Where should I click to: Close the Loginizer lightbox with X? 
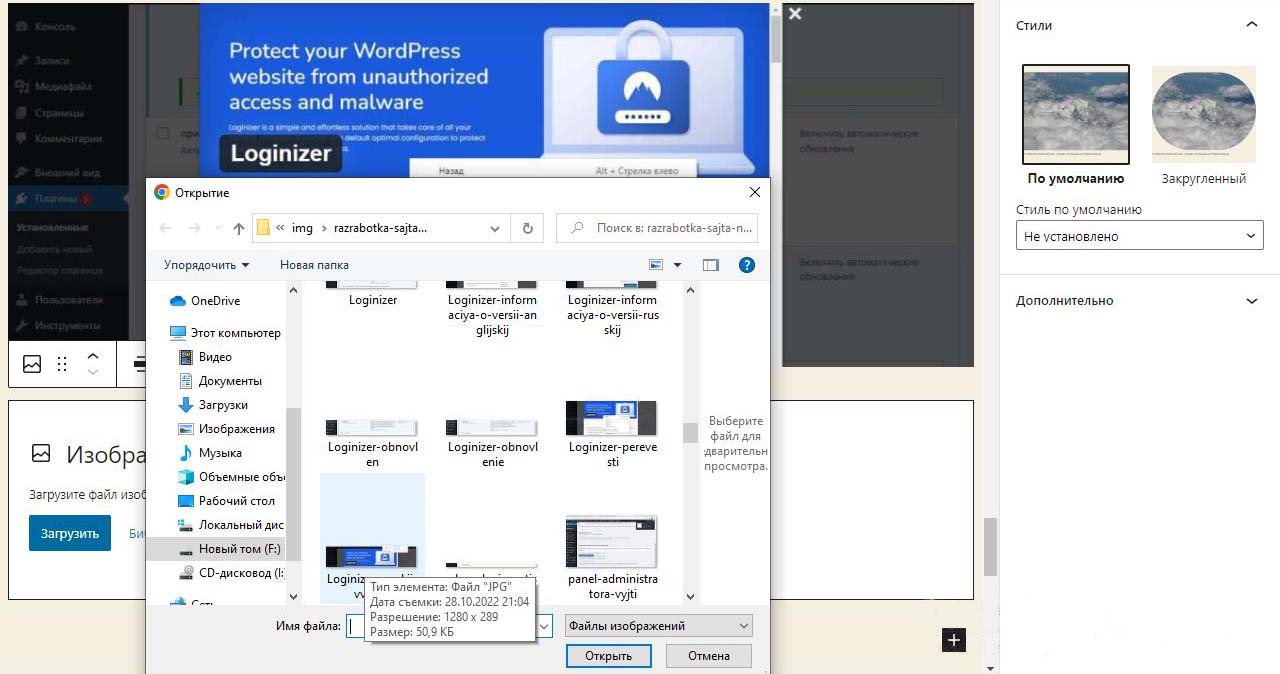[795, 14]
